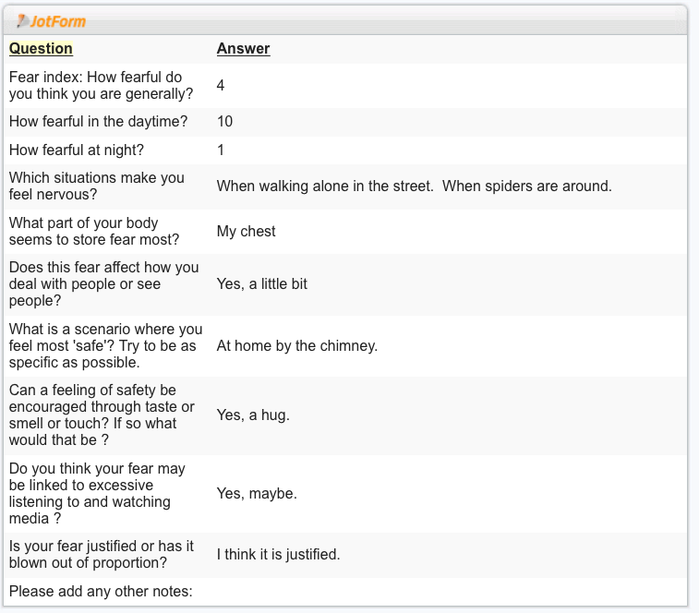Open the JotForm brand link
The height and width of the screenshot is (613, 699).
(x=51, y=21)
